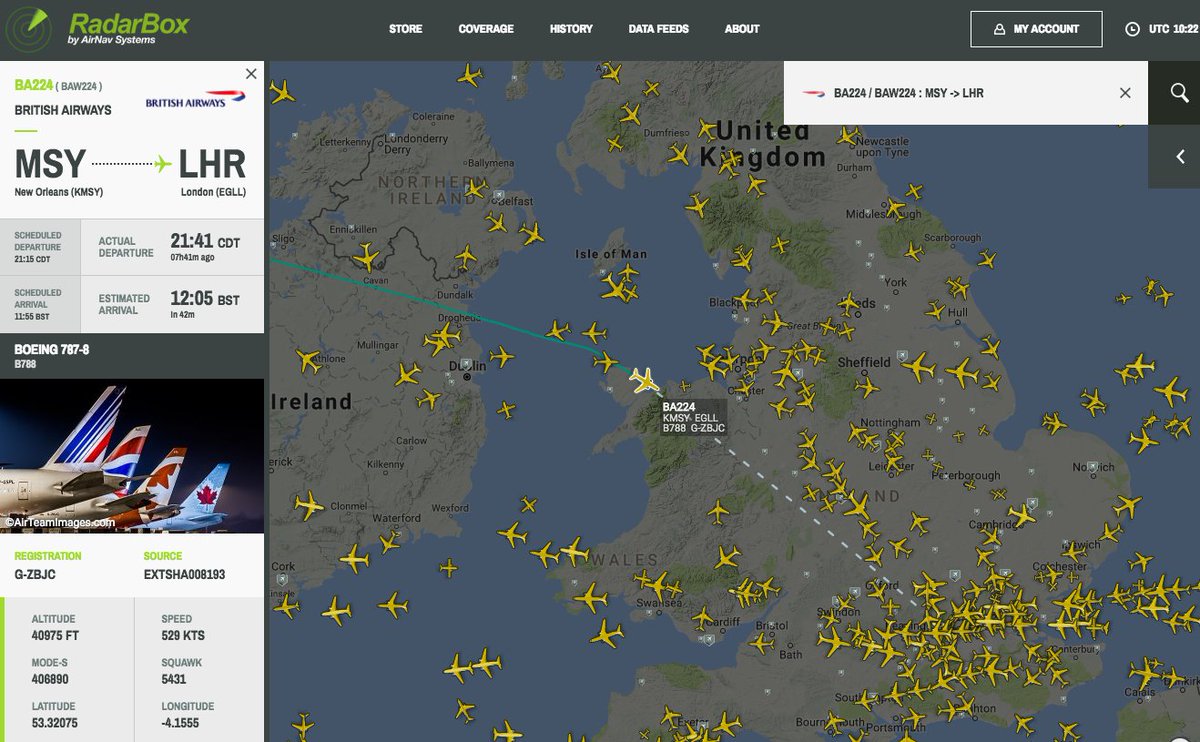Clear the BA224 search result with X

pos(1125,93)
